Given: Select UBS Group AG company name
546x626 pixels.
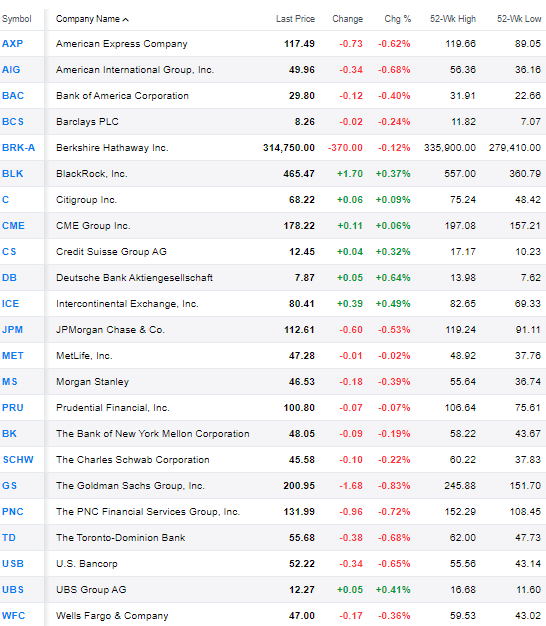Looking at the screenshot, I should coord(91,589).
